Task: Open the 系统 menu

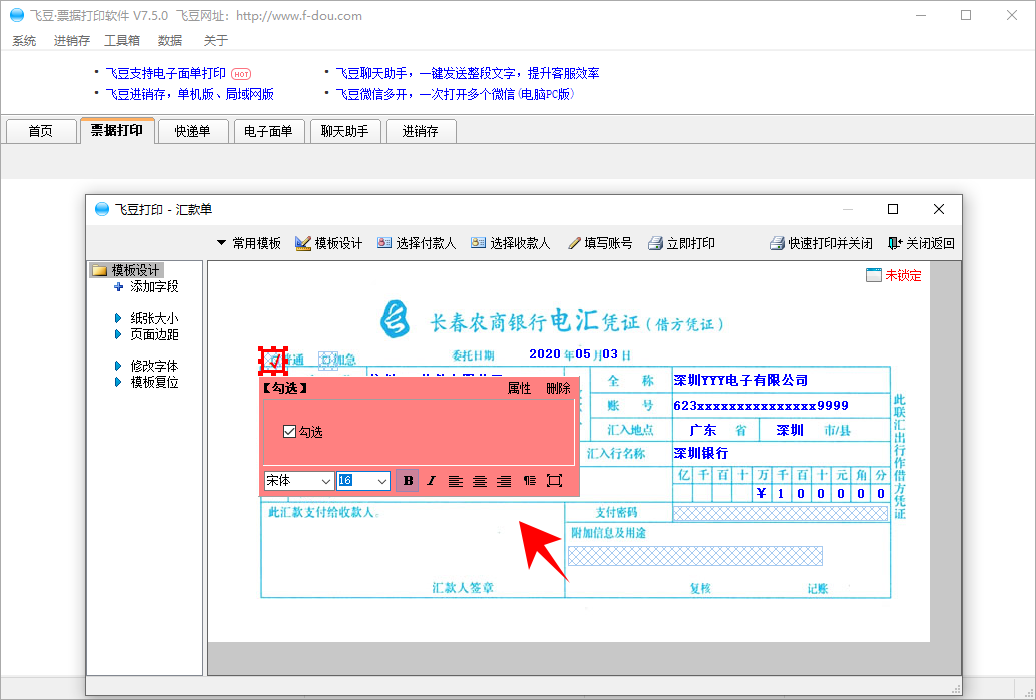Action: click(24, 40)
